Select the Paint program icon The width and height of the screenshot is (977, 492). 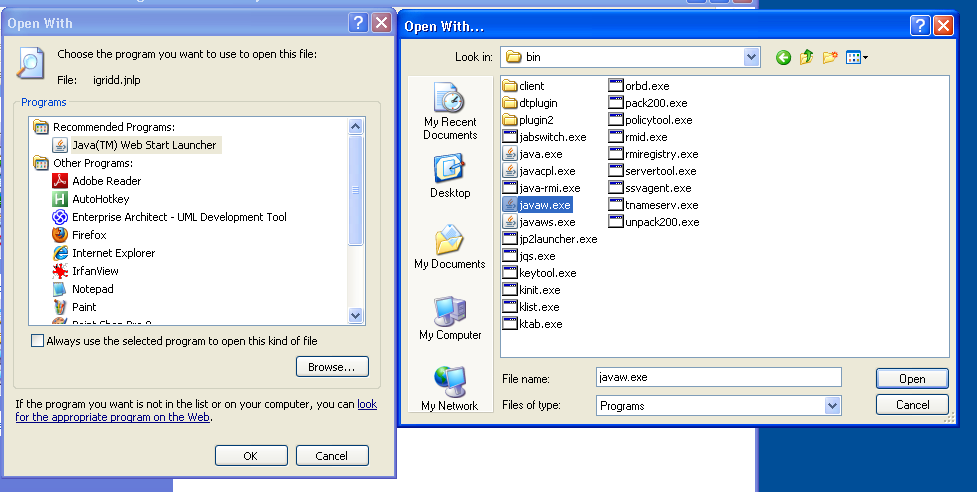pyautogui.click(x=60, y=307)
